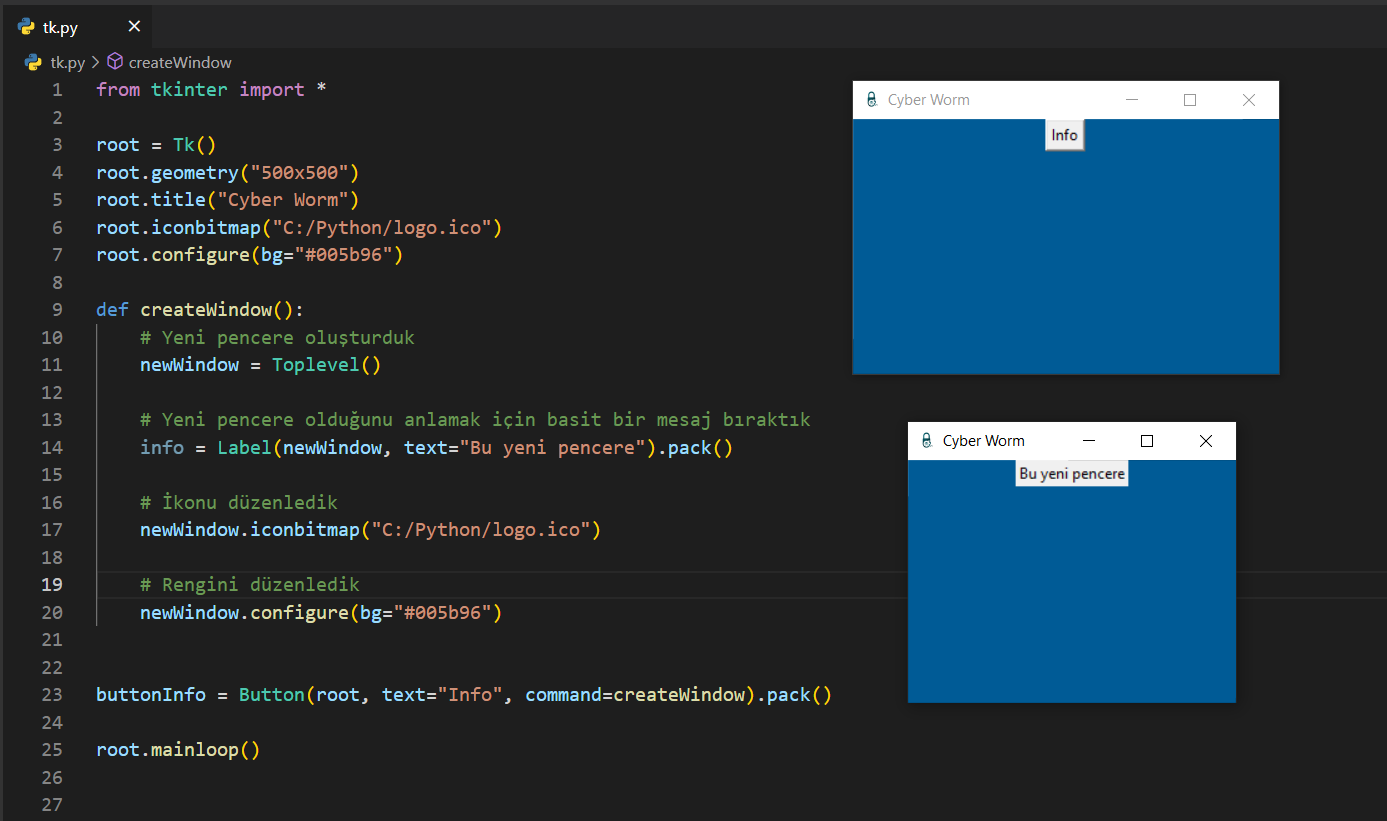Close the 'Bu yeni pencere' window
Image resolution: width=1387 pixels, height=821 pixels.
click(x=1206, y=441)
